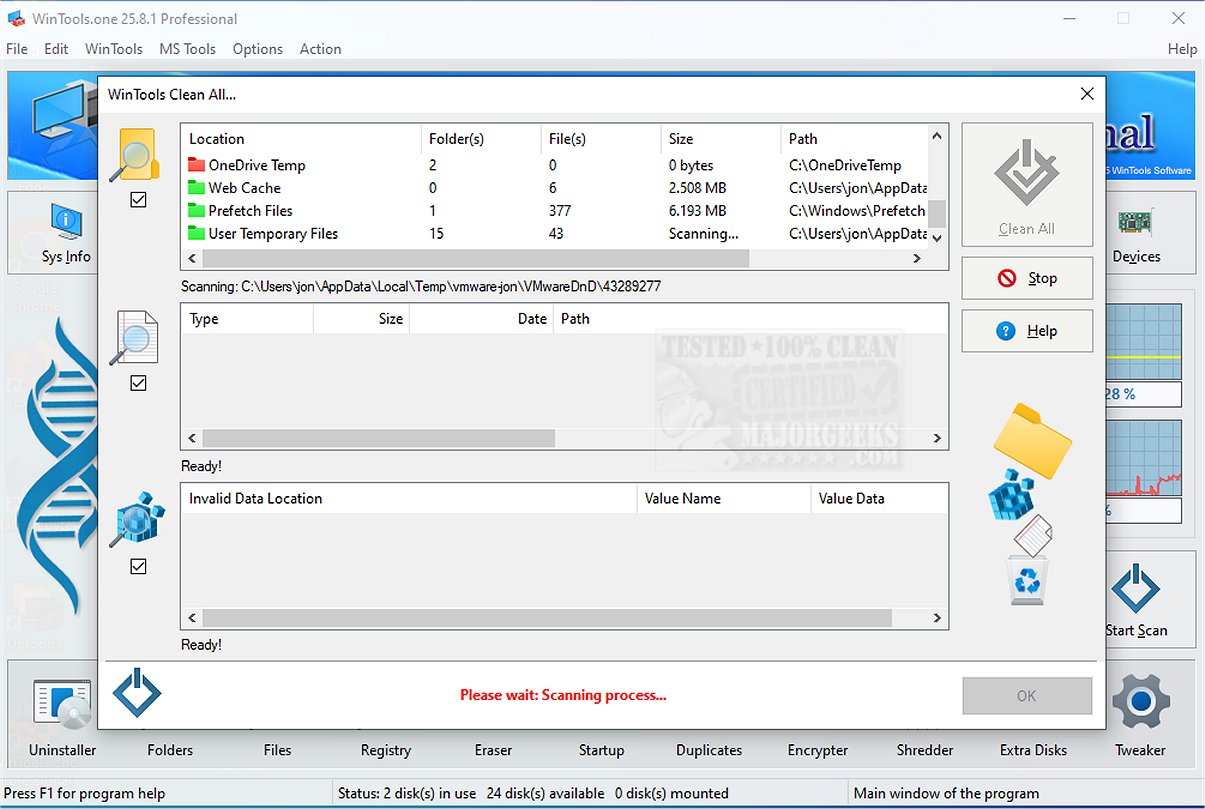This screenshot has height=809, width=1205.
Task: Open the Startup tool
Action: click(x=601, y=750)
